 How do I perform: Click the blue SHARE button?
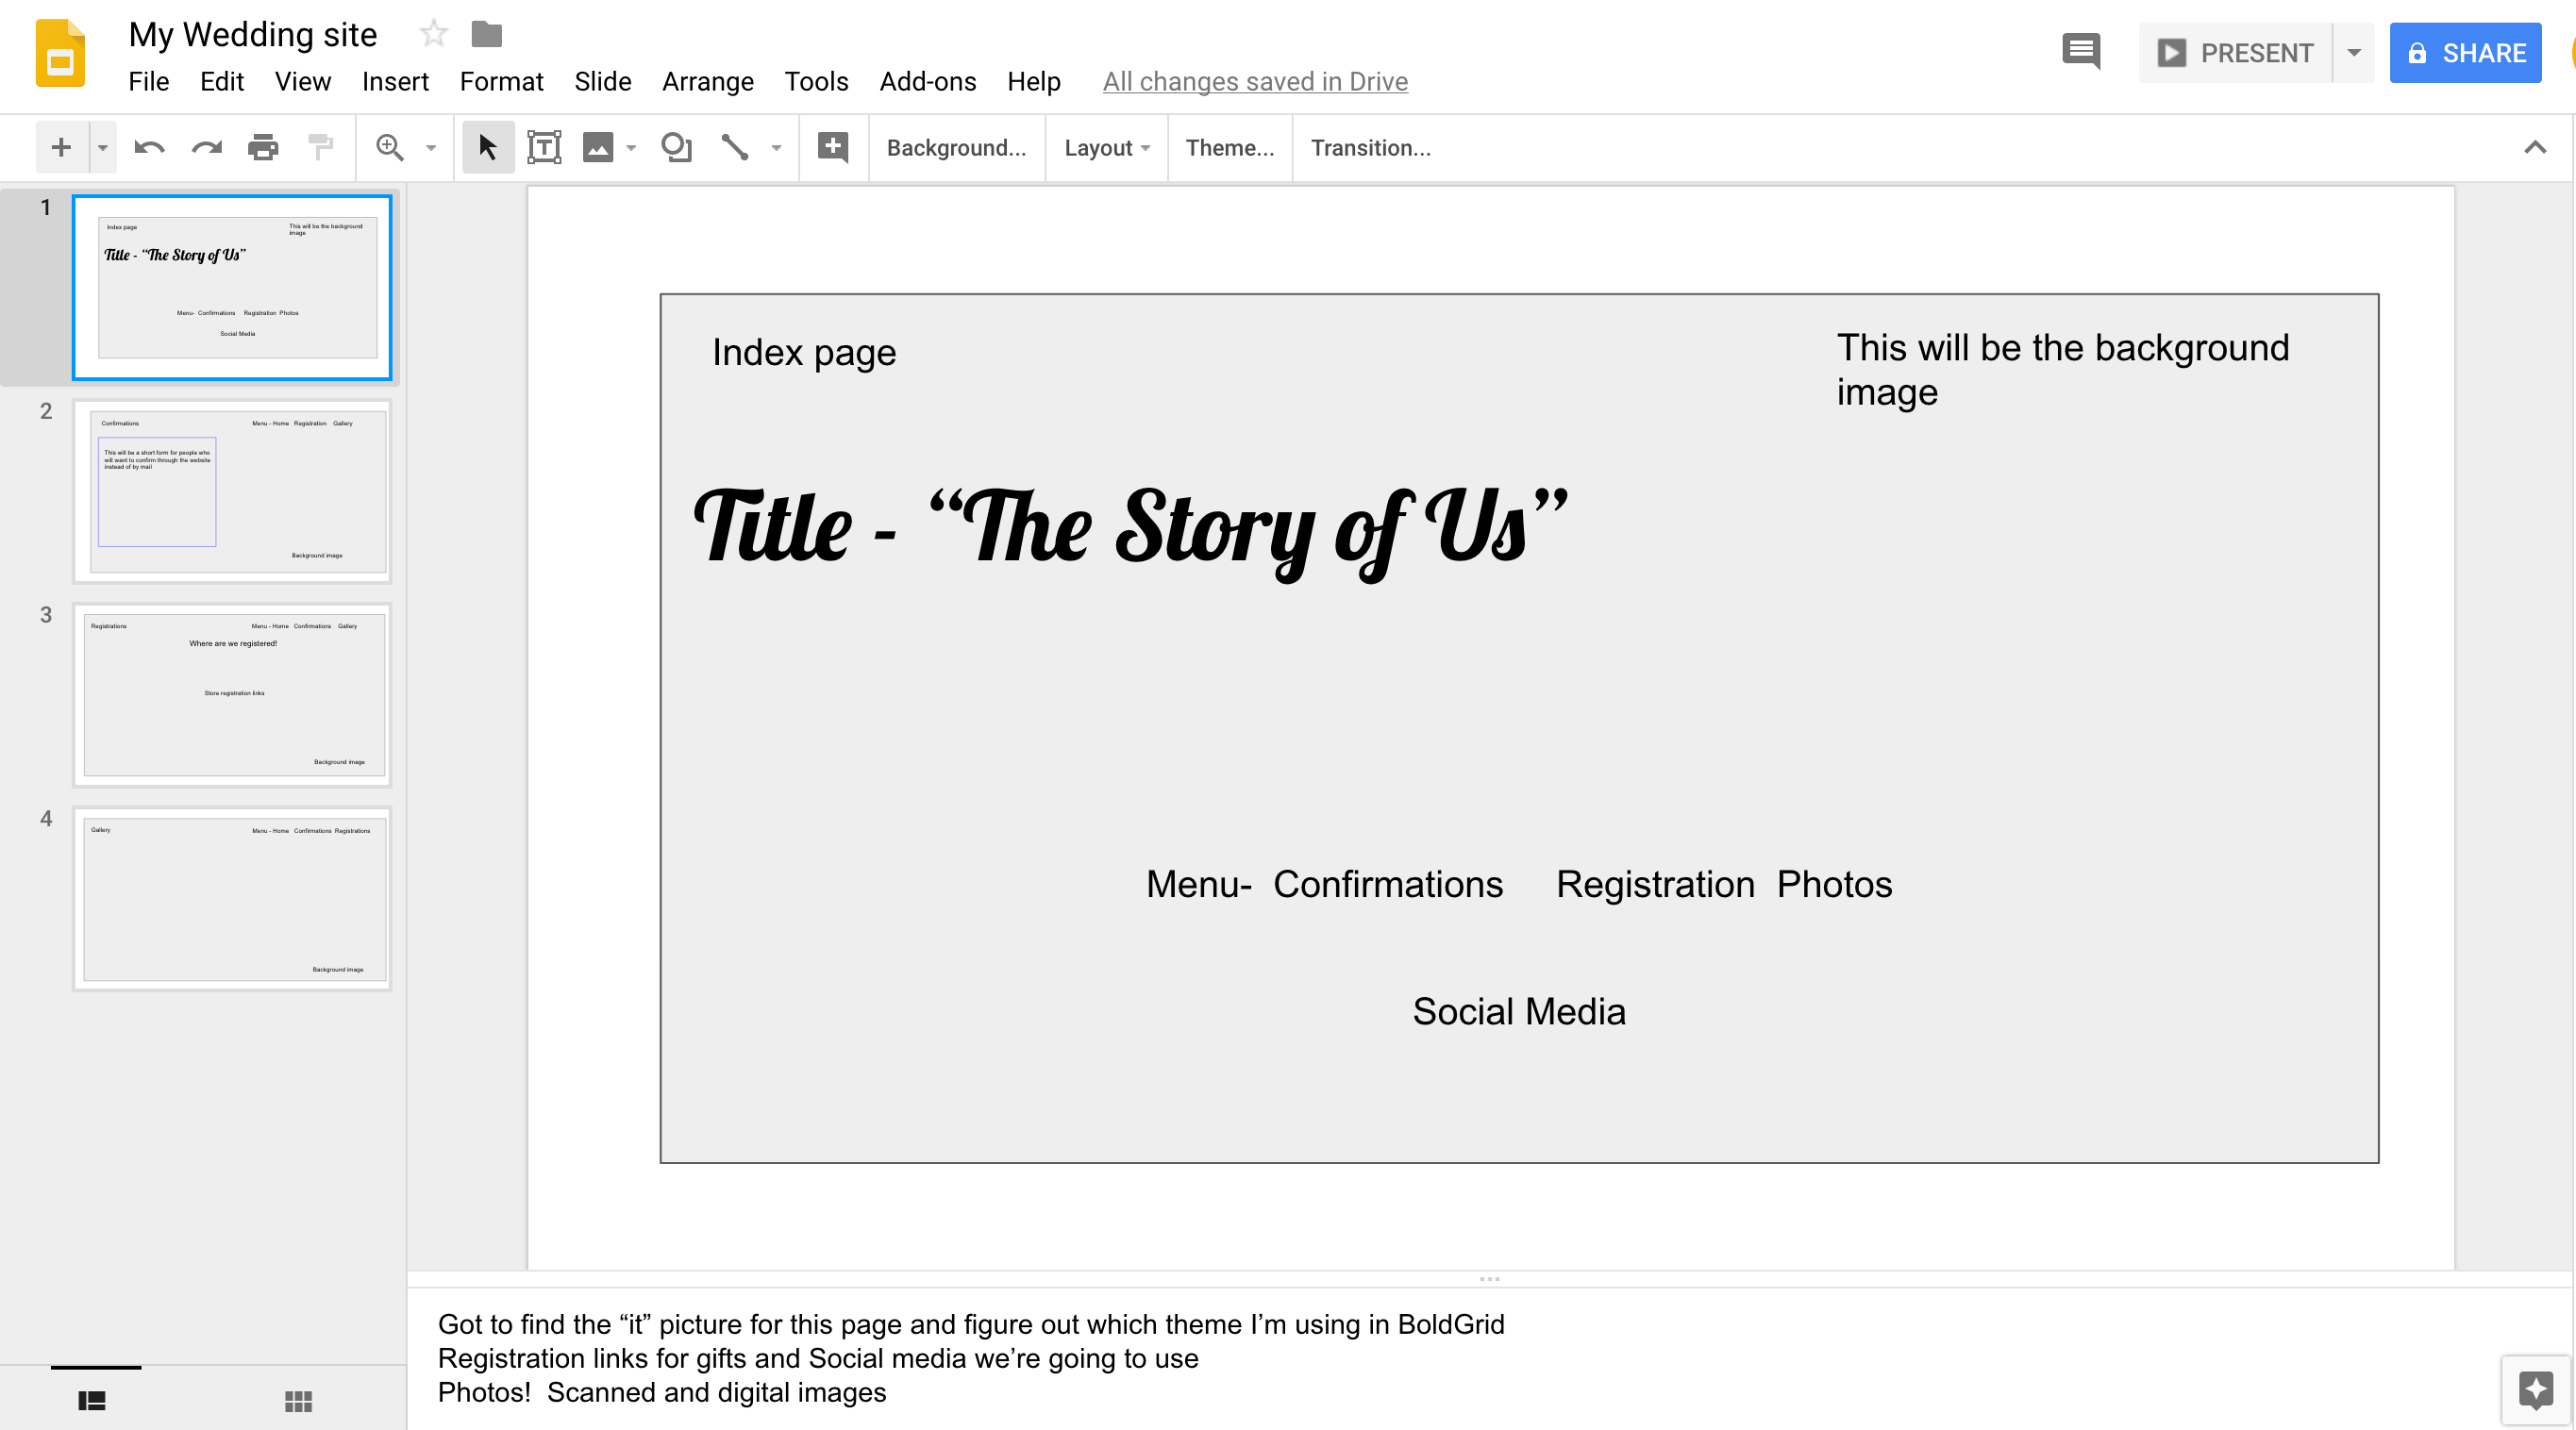pos(2465,53)
